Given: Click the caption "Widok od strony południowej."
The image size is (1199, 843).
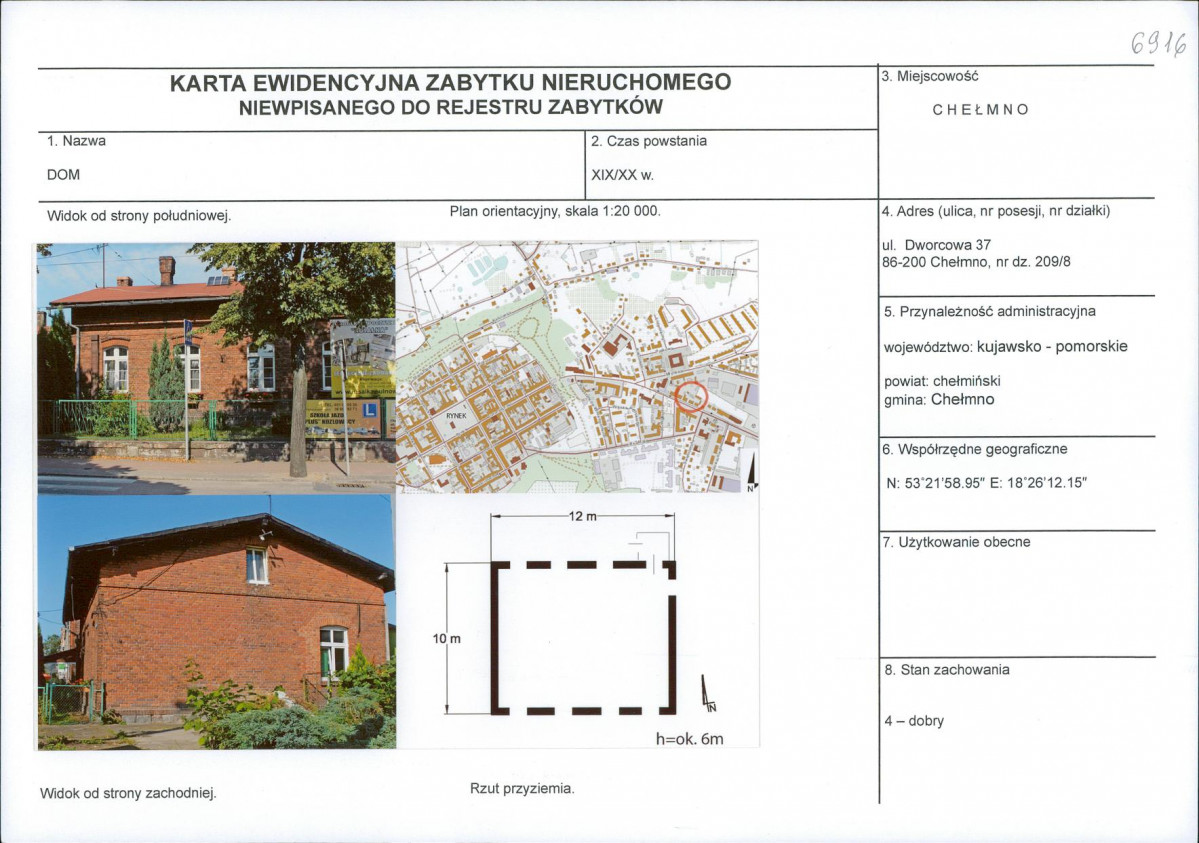Looking at the screenshot, I should click(139, 216).
